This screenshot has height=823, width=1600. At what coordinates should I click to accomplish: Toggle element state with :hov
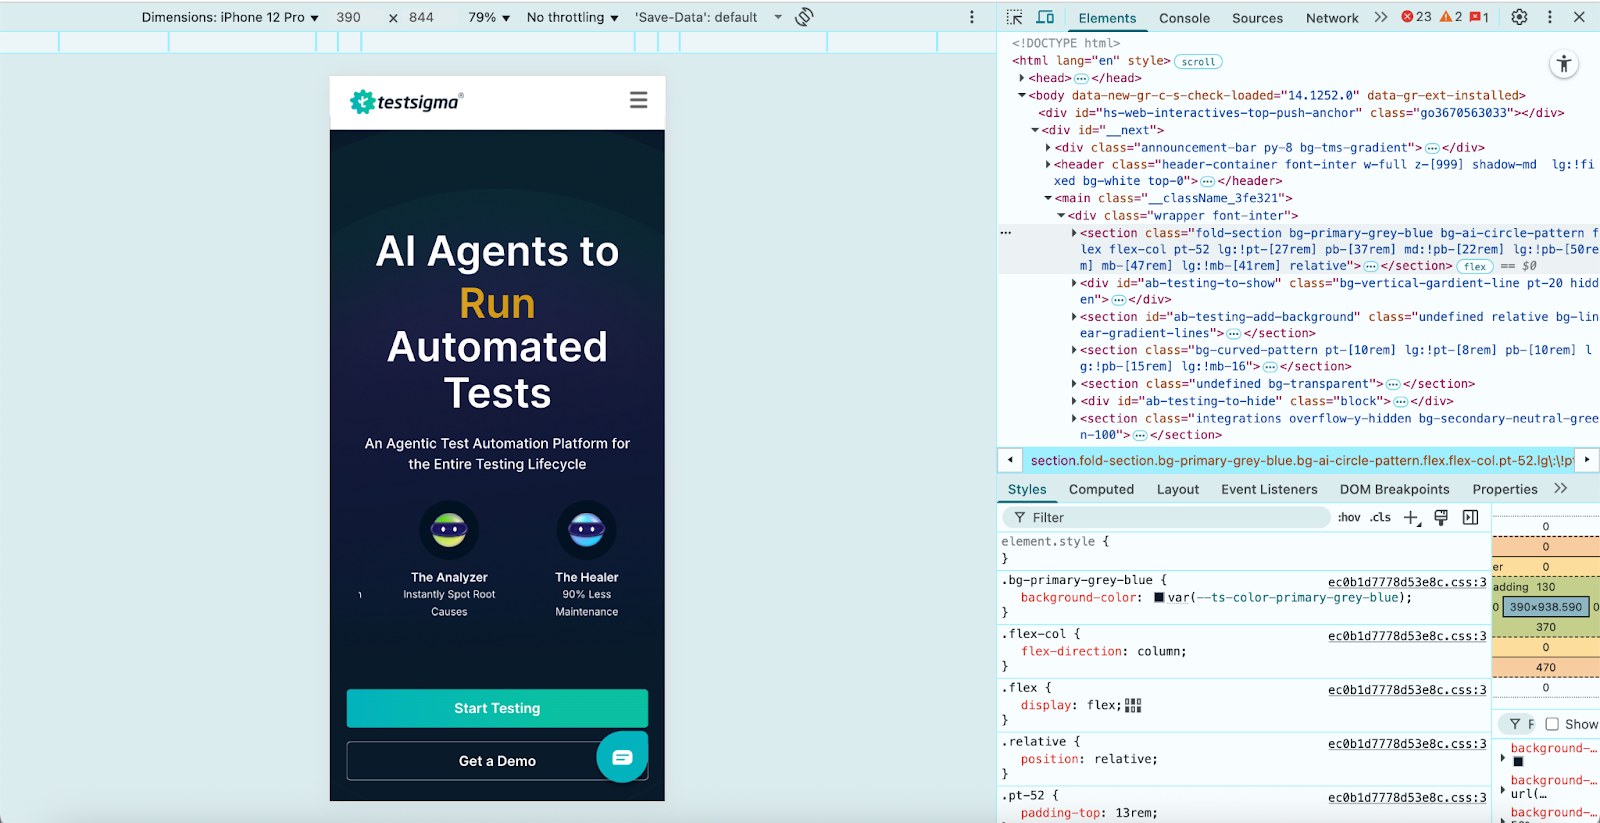(1349, 517)
